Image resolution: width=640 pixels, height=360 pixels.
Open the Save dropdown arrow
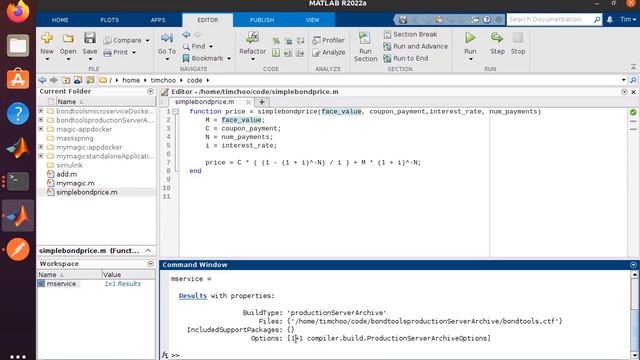point(90,60)
